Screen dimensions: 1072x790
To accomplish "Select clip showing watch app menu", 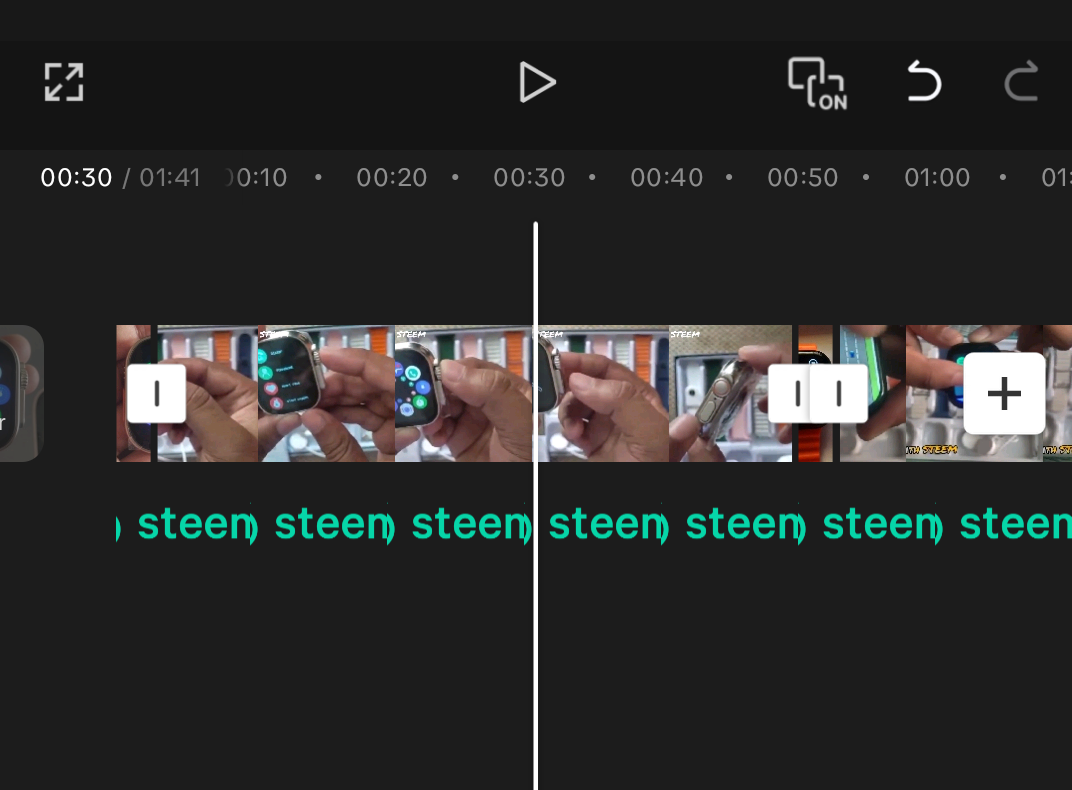I will click(x=326, y=393).
